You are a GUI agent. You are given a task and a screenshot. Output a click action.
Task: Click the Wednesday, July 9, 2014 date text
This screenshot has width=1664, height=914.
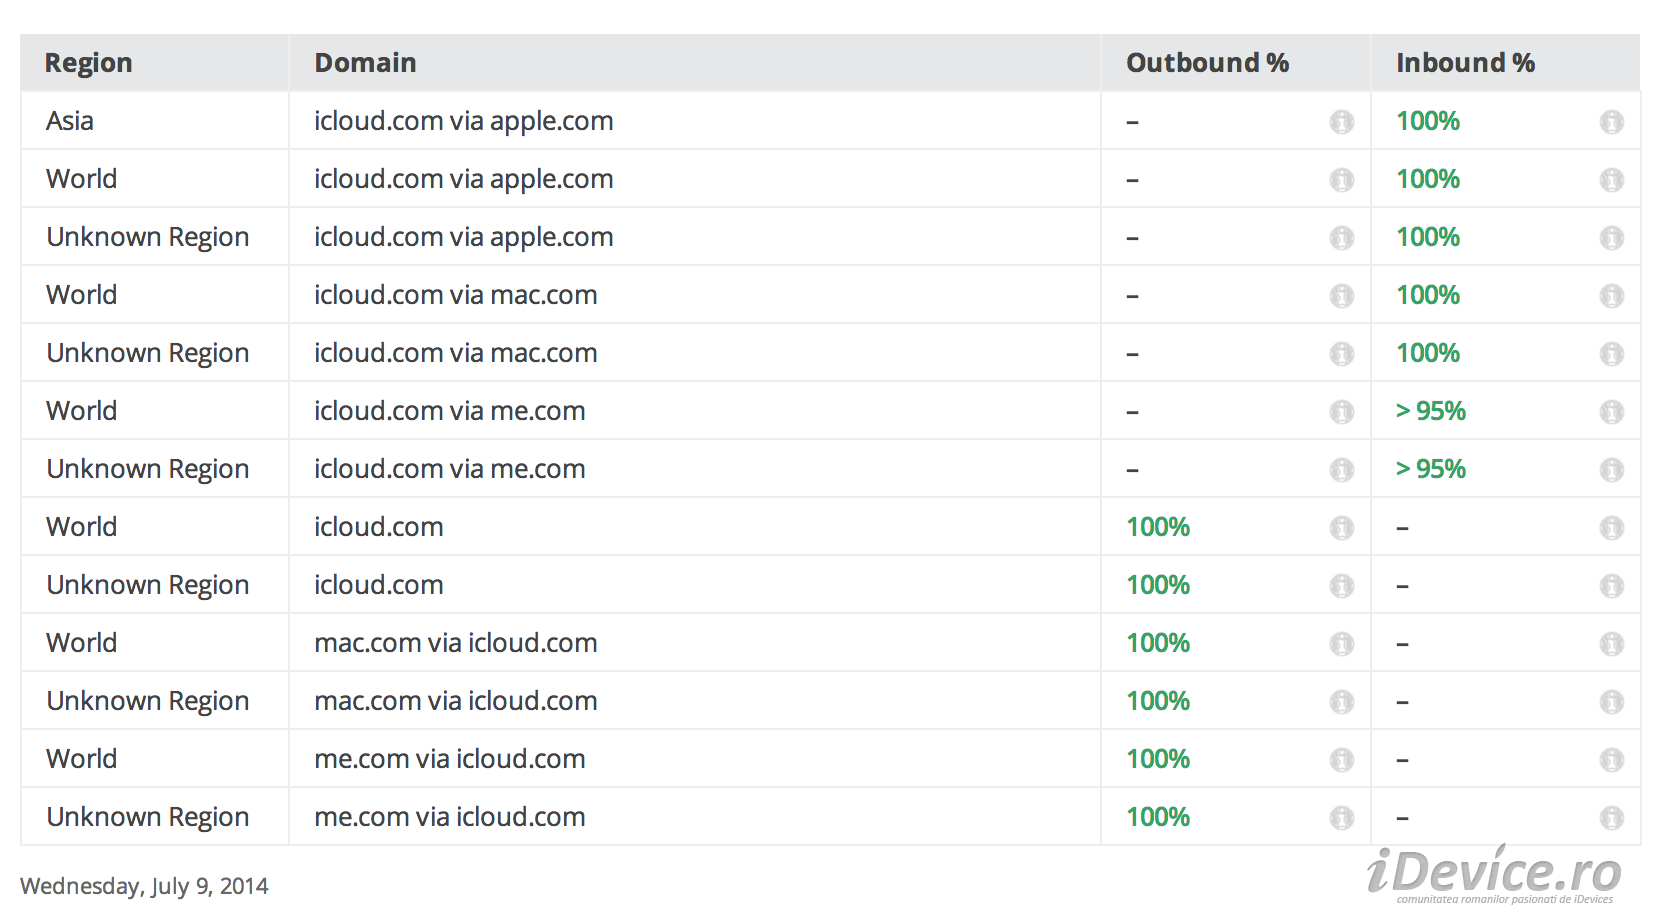[144, 886]
